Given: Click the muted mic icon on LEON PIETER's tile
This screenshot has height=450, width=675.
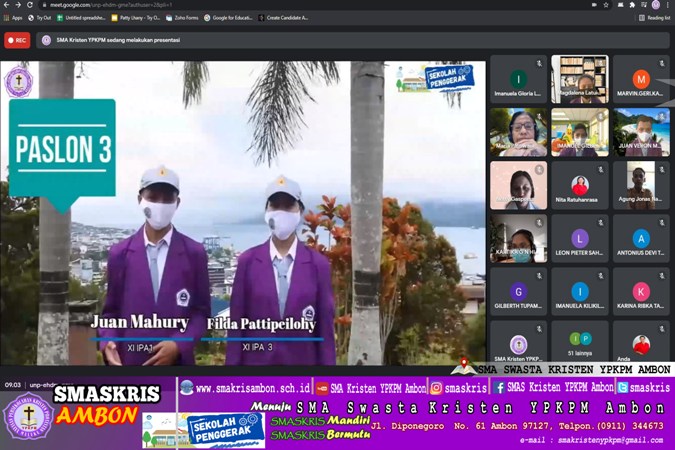Looking at the screenshot, I should pyautogui.click(x=601, y=223).
